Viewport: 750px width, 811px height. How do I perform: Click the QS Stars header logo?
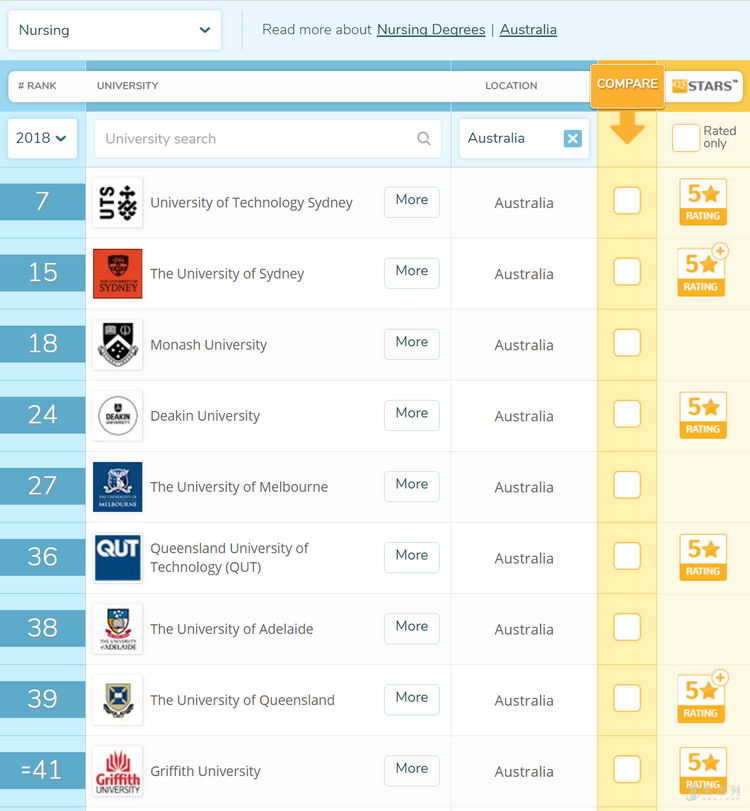(x=704, y=86)
